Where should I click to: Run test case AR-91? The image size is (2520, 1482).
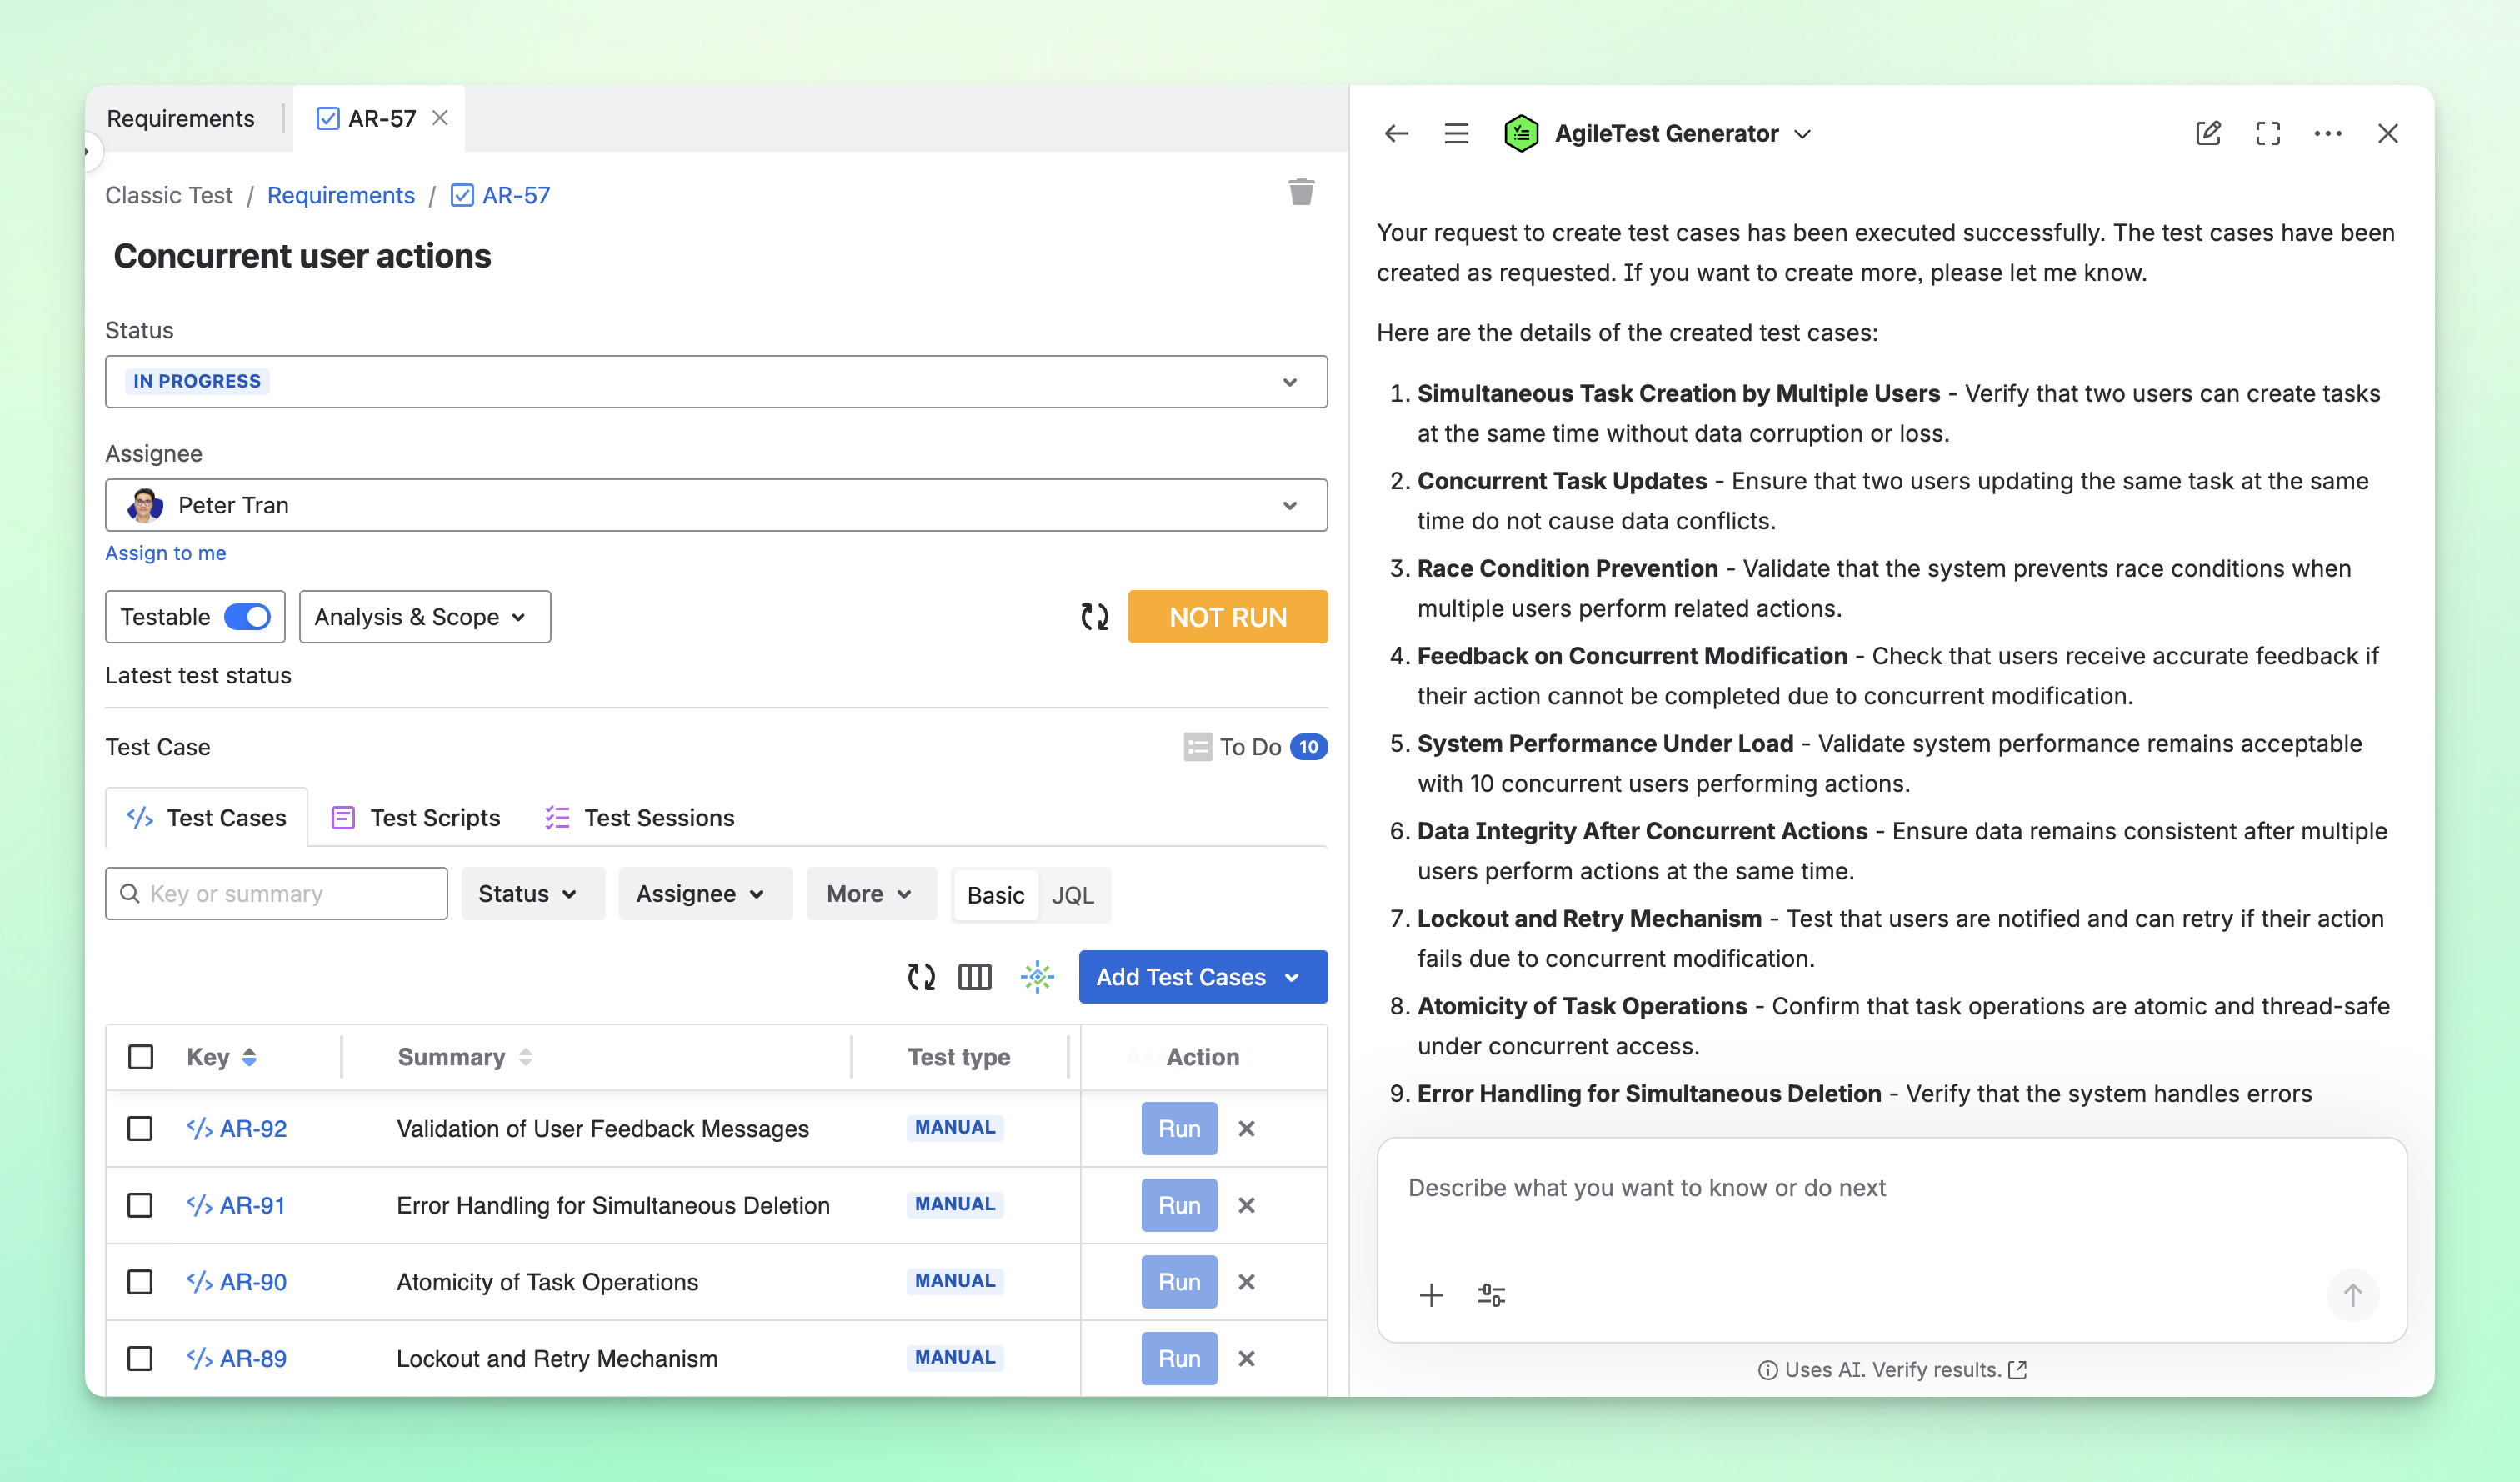pyautogui.click(x=1179, y=1205)
